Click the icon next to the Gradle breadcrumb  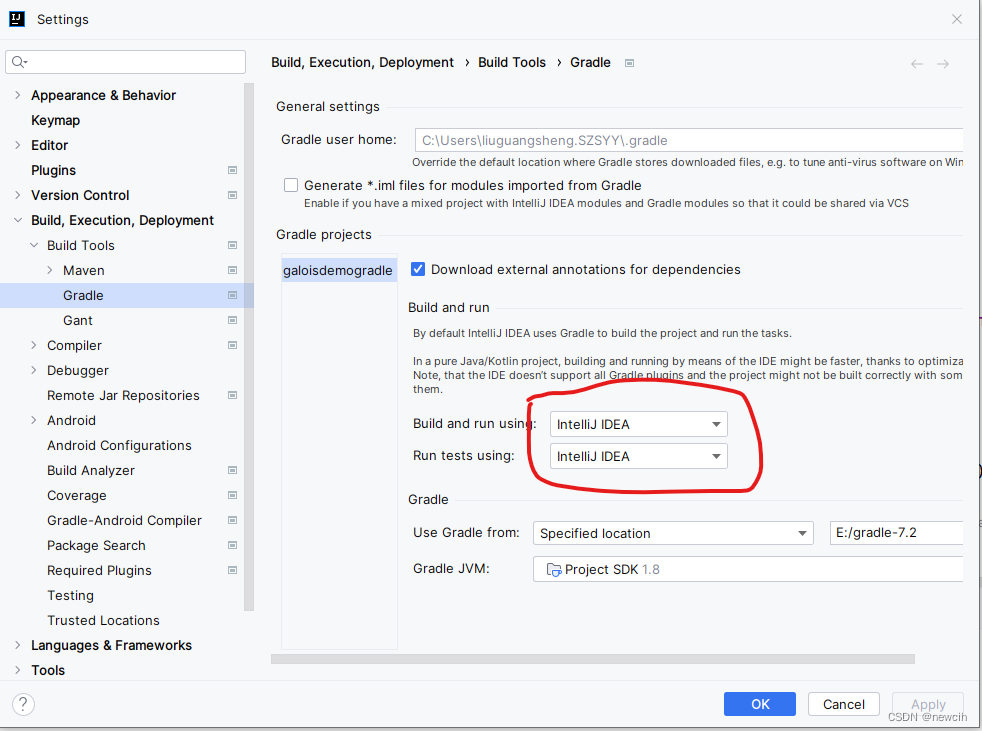pyautogui.click(x=629, y=63)
